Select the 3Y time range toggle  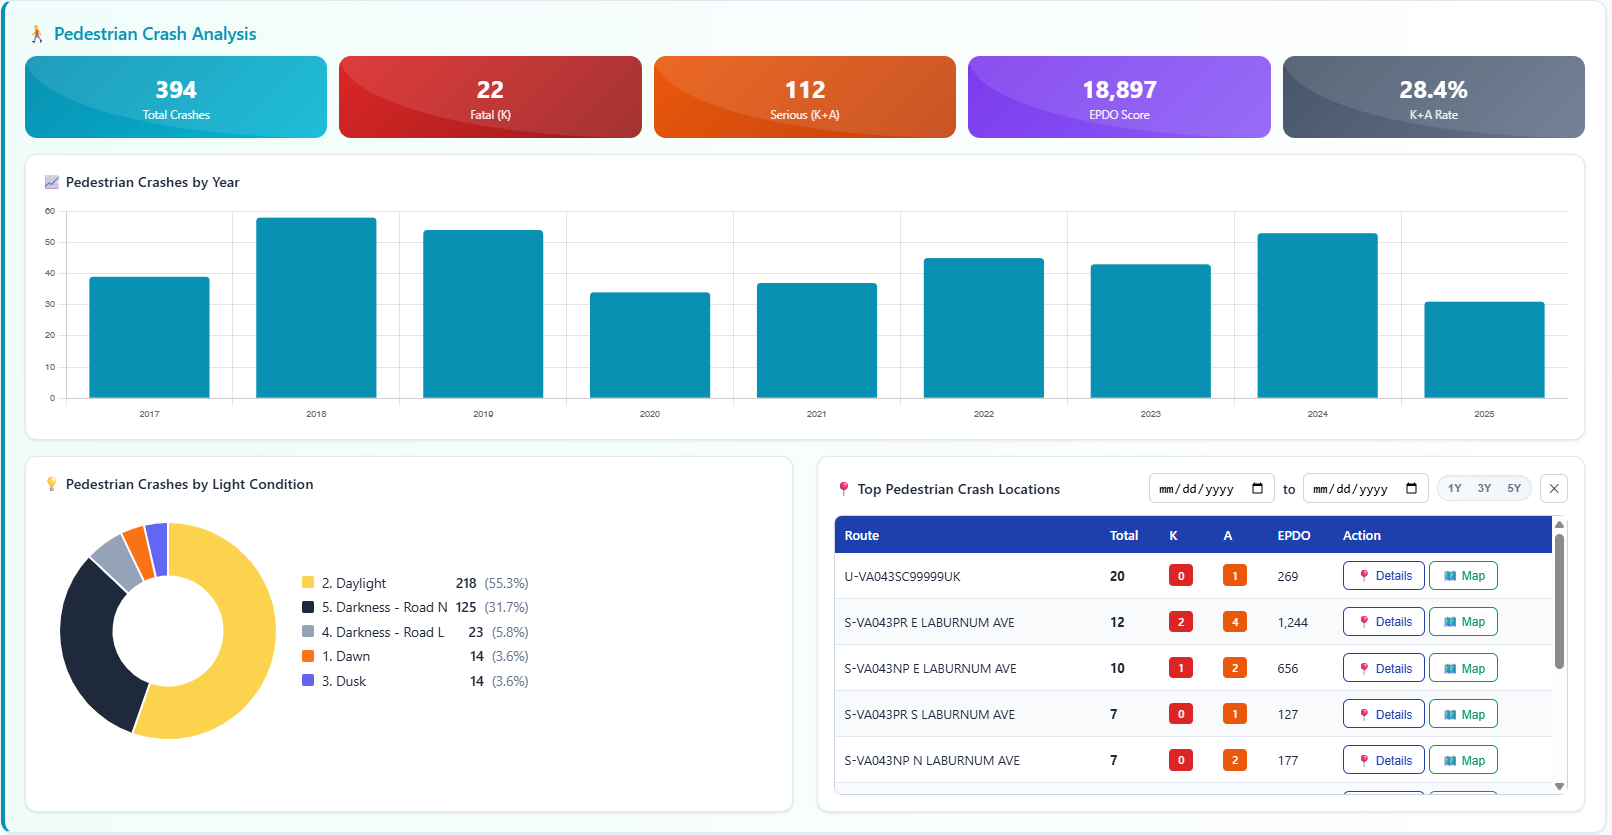pos(1484,489)
